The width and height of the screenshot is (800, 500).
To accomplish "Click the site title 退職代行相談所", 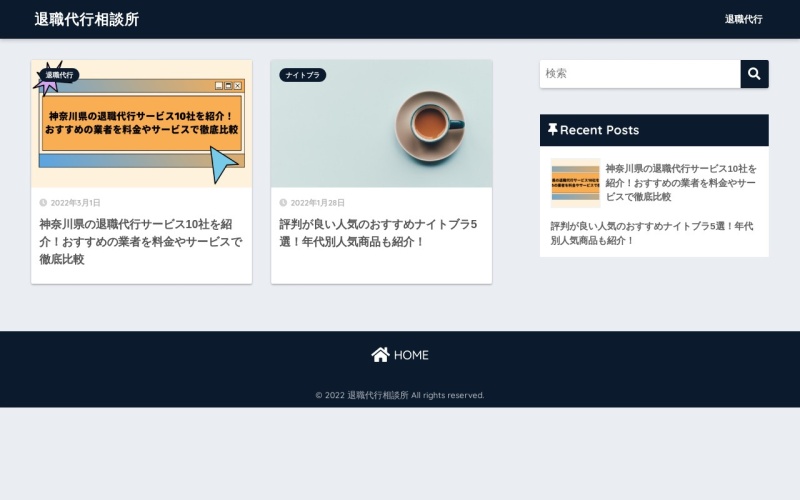I will coord(87,19).
